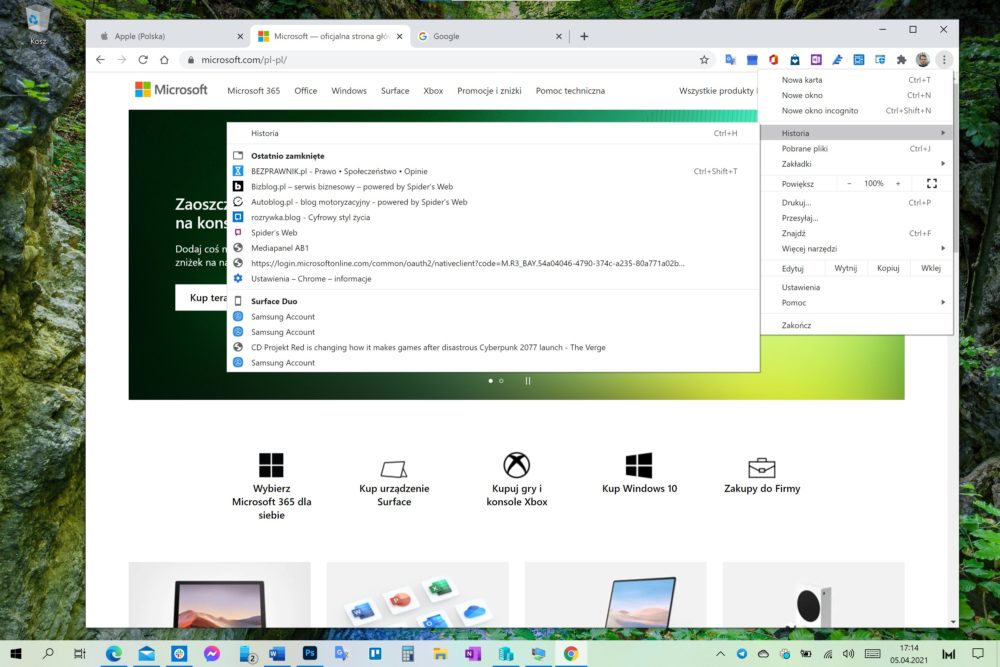The width and height of the screenshot is (1000, 667).
Task: Decrease zoom with the minus button
Action: tap(849, 184)
